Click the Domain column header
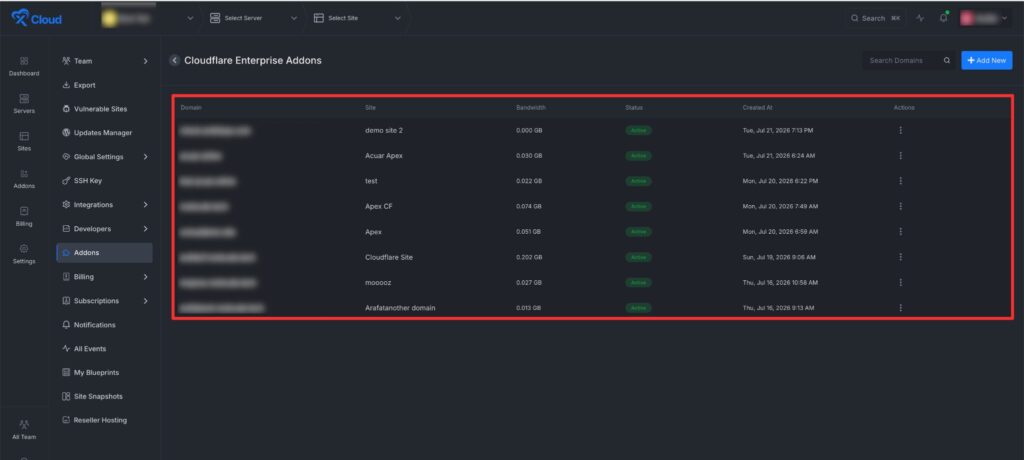Viewport: 1024px width, 460px height. click(191, 107)
